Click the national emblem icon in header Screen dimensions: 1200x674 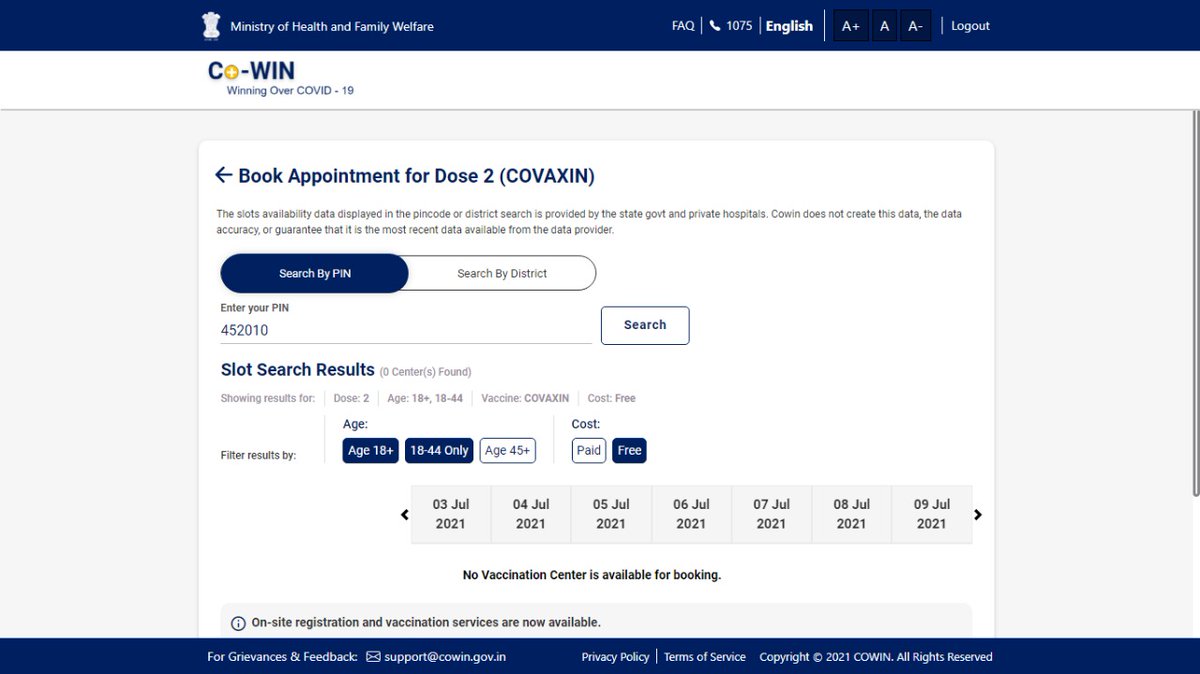[x=211, y=26]
